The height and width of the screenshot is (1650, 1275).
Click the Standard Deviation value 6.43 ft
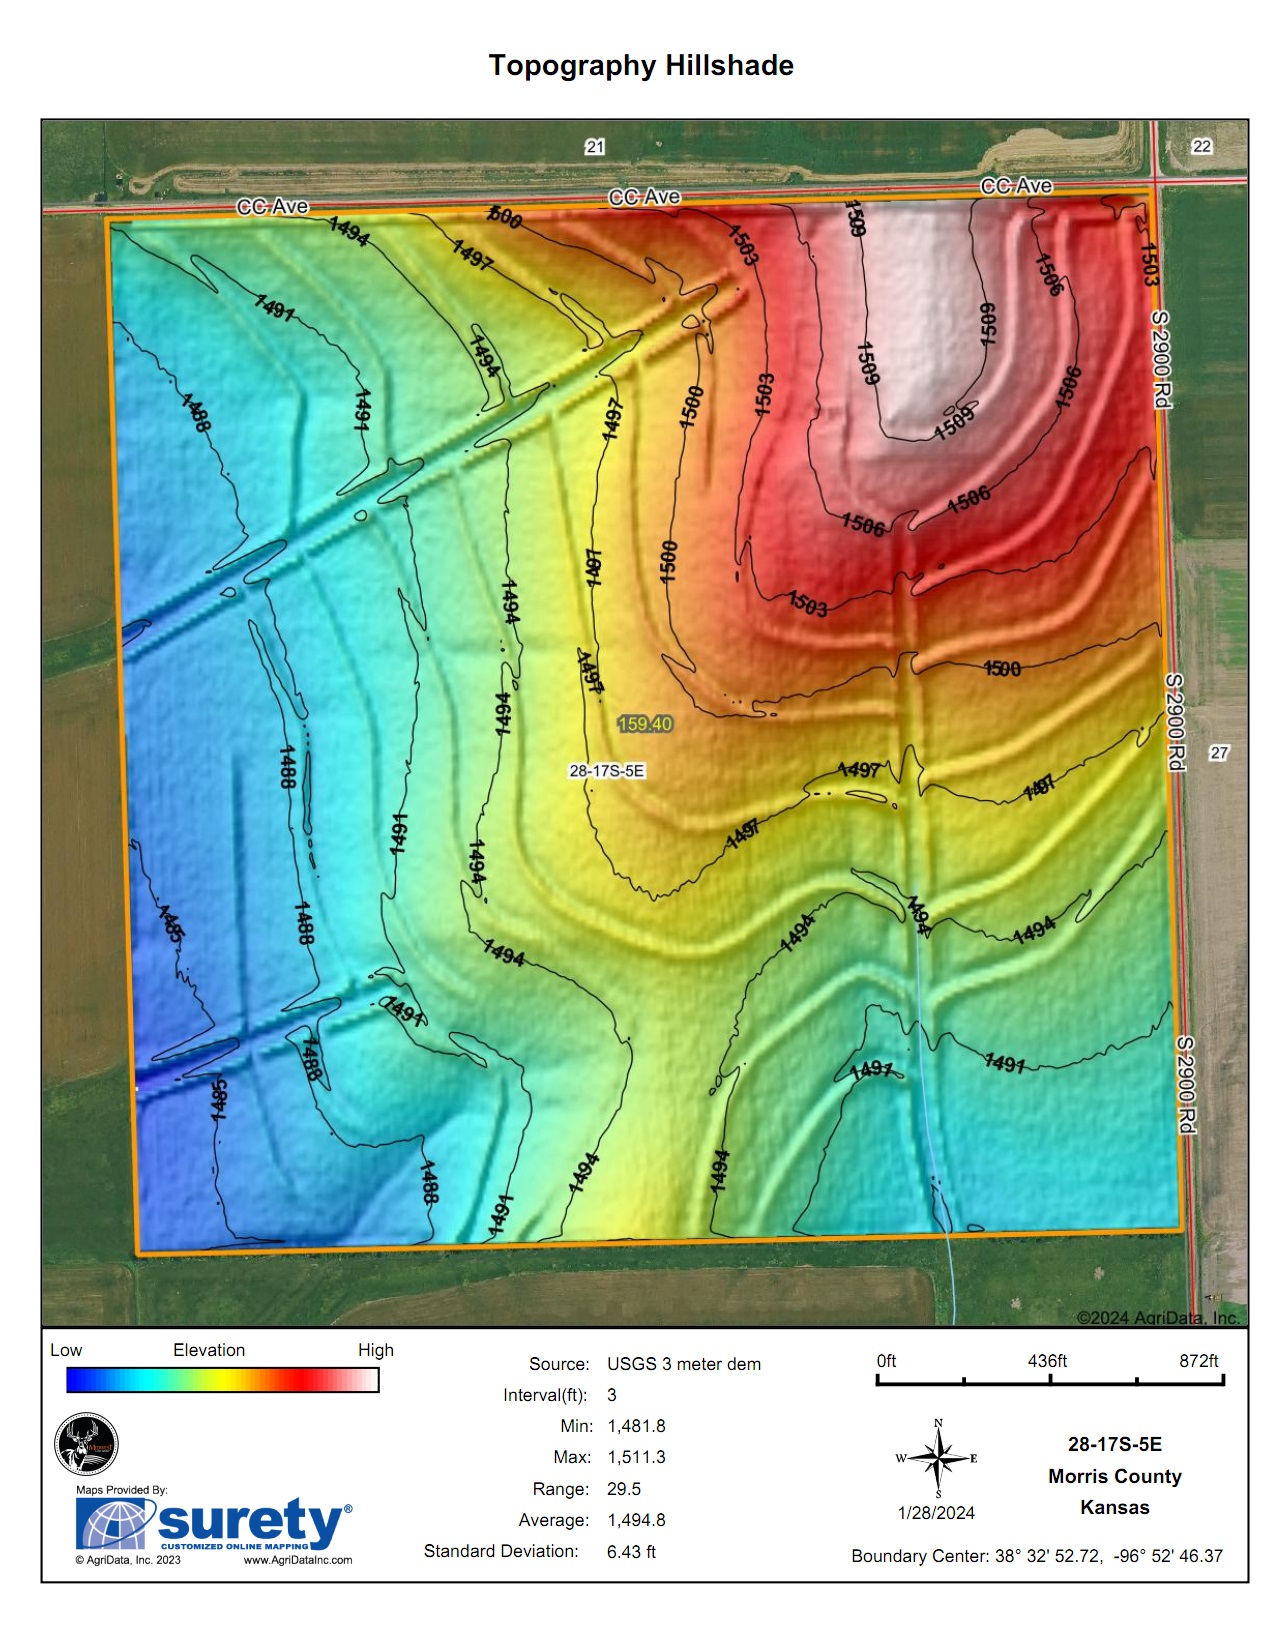(631, 1551)
